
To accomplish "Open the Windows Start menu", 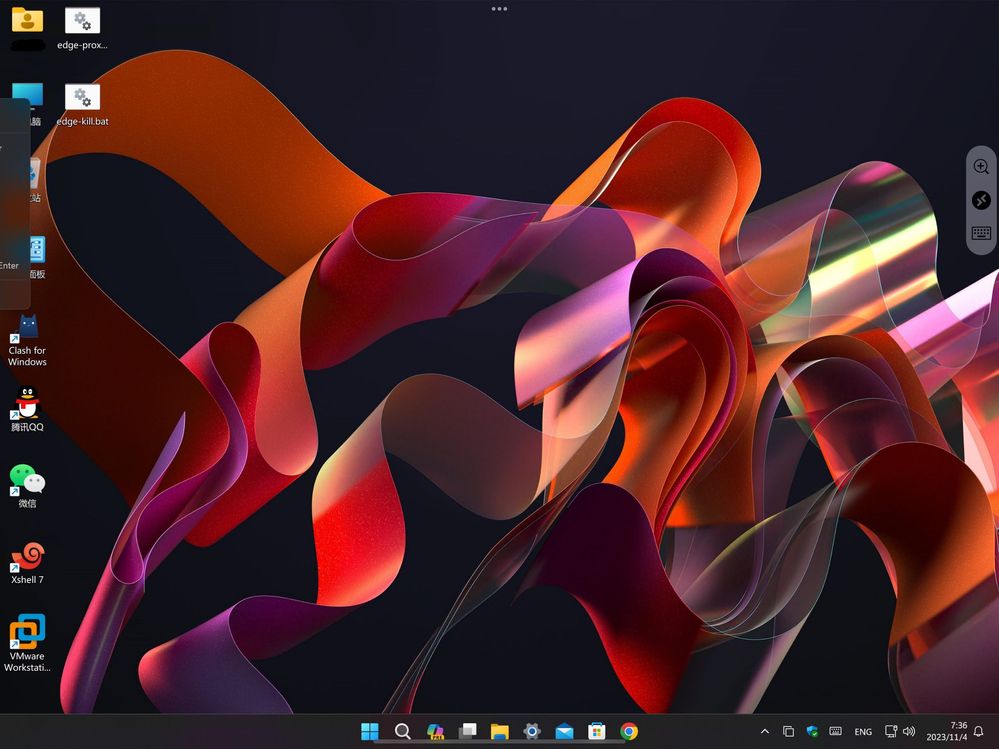I will (x=370, y=731).
